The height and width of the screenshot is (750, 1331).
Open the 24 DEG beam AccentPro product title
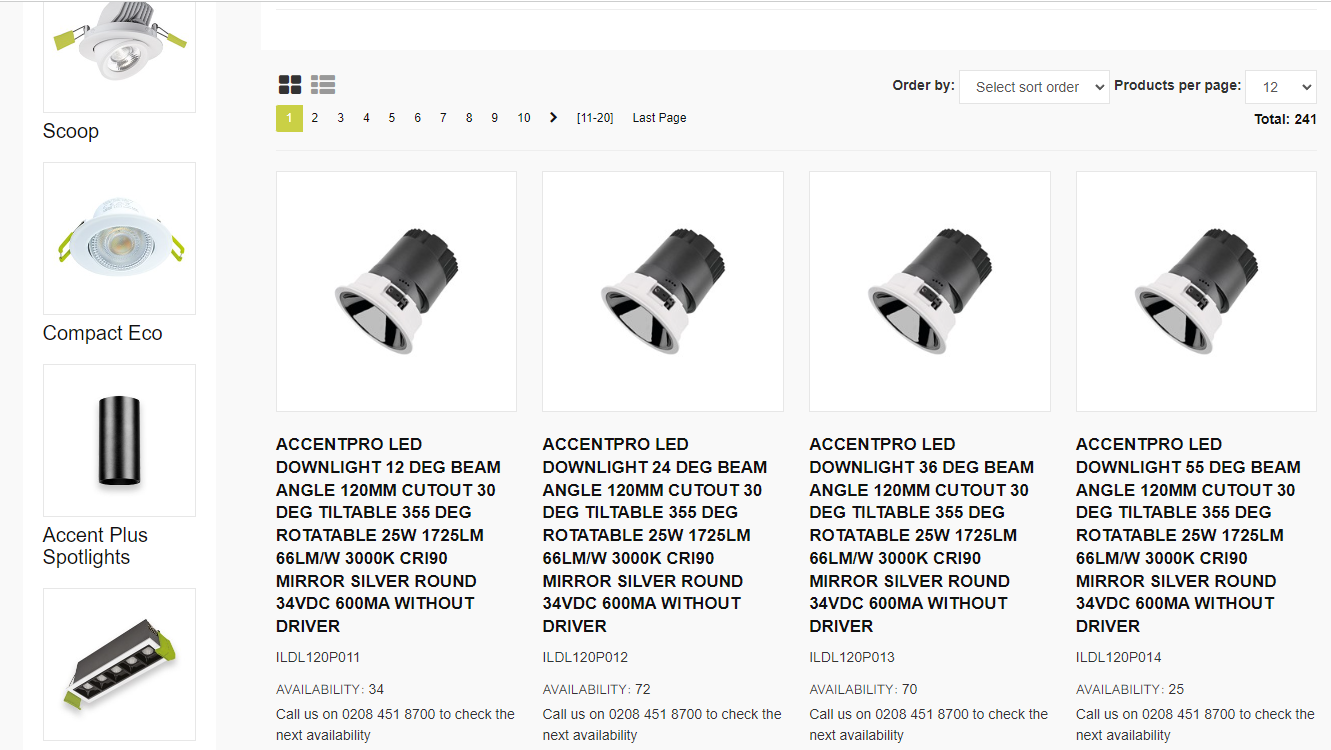[656, 535]
